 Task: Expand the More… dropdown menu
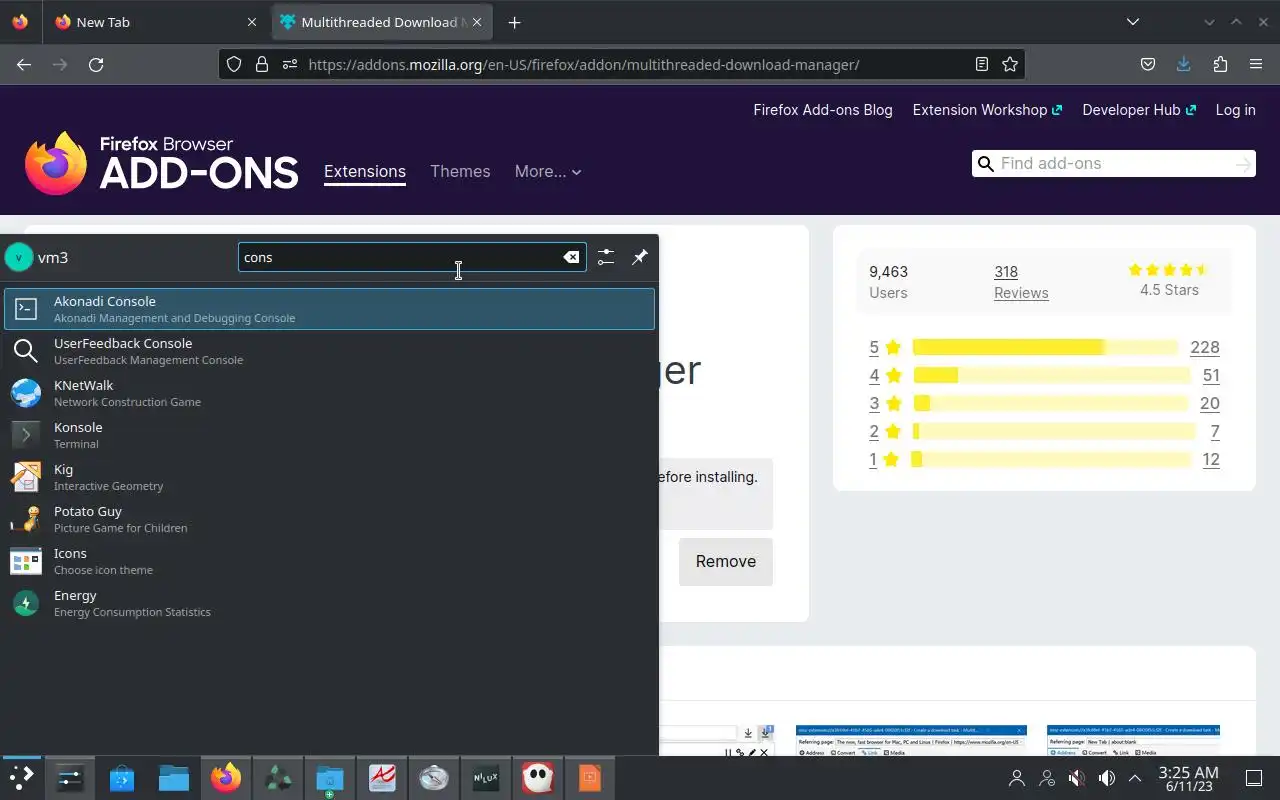[x=548, y=171]
